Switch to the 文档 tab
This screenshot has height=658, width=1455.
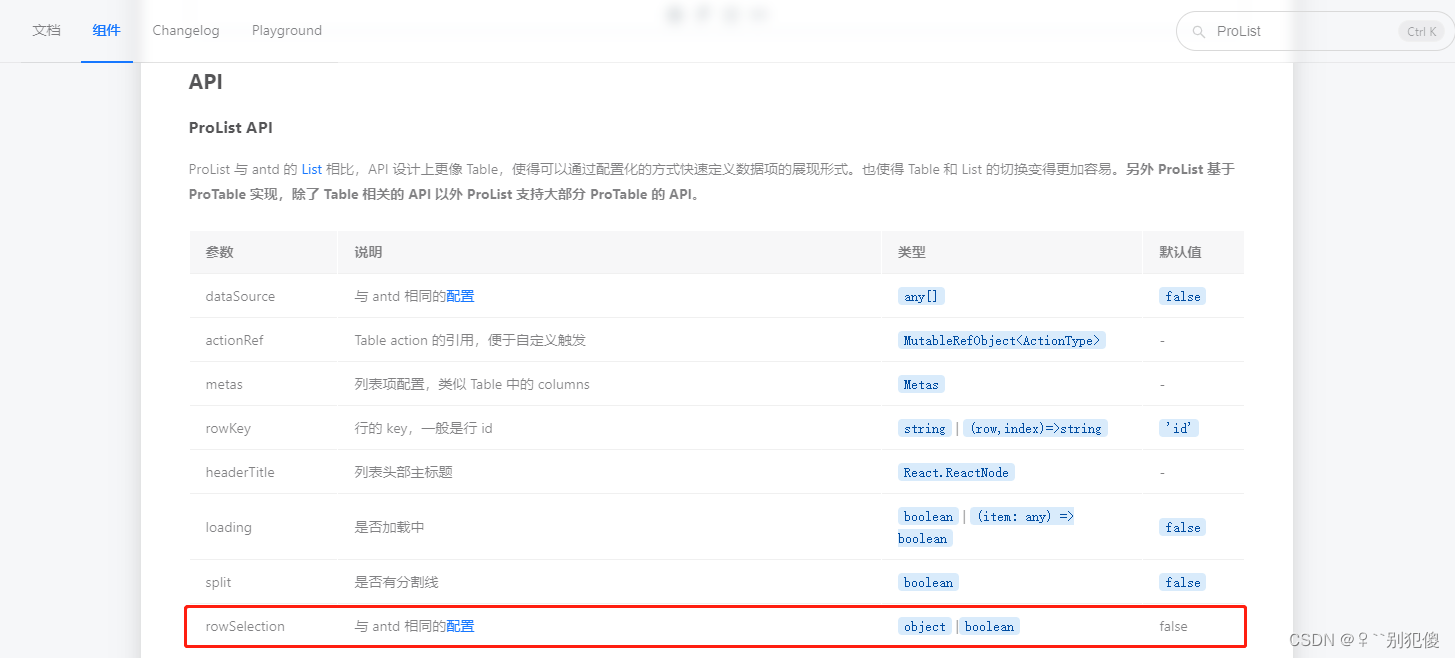[46, 30]
